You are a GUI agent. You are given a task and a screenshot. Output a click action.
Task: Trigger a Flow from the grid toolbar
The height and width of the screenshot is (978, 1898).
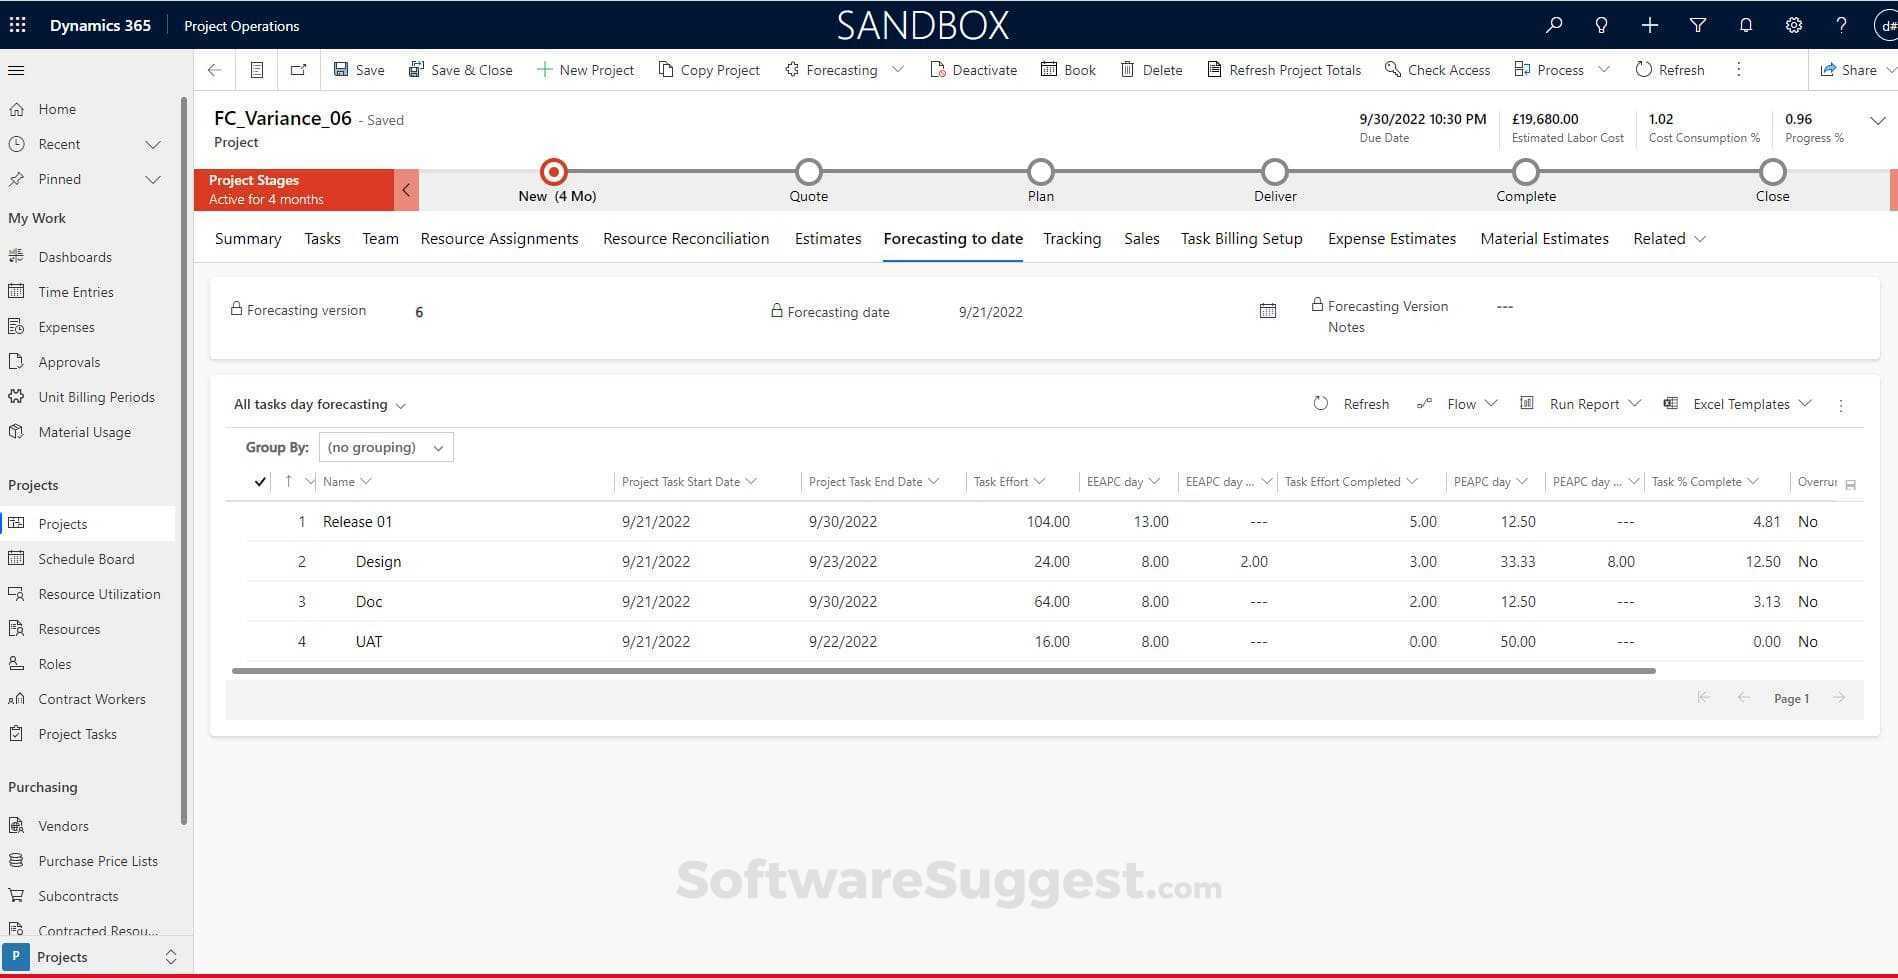pyautogui.click(x=1460, y=403)
